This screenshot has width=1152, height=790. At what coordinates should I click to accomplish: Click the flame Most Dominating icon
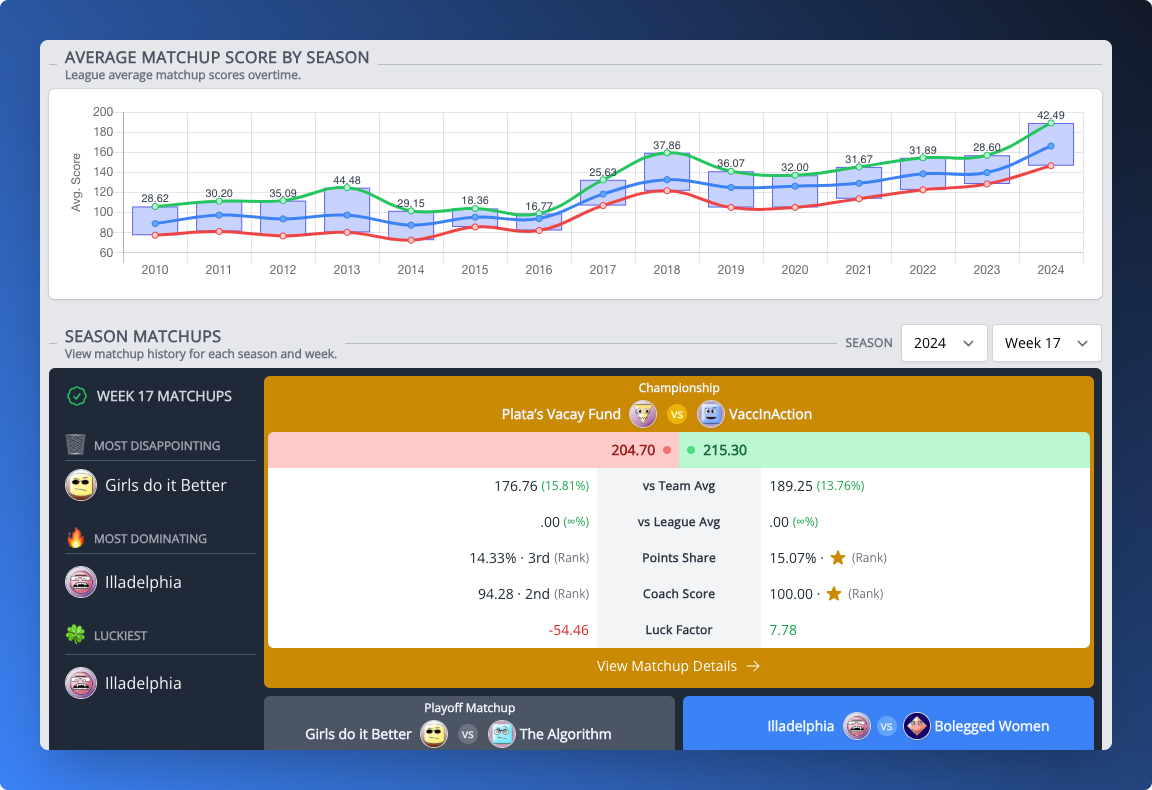[75, 538]
